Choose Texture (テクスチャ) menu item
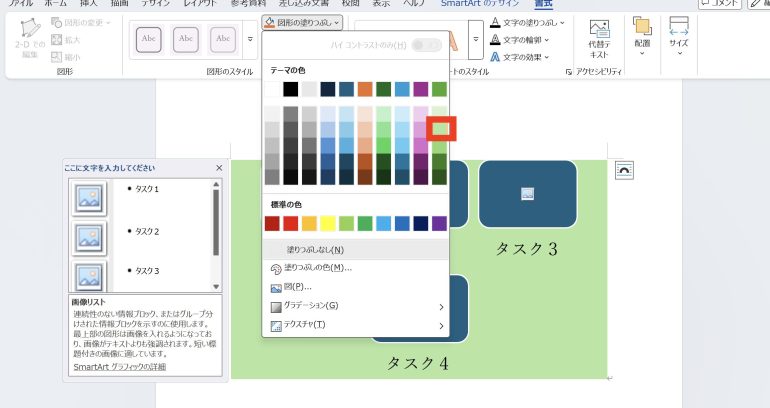The width and height of the screenshot is (770, 408). click(x=356, y=325)
